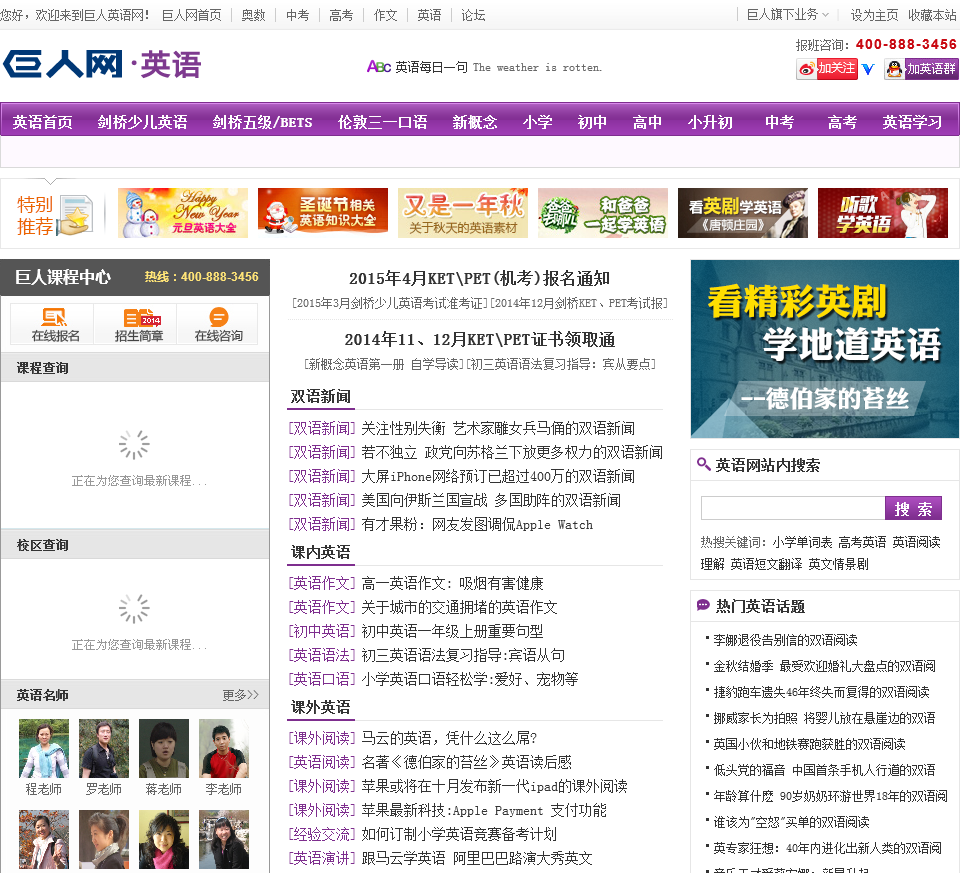Click 更多>> next to 英语名师
The image size is (960, 873).
pos(240,695)
